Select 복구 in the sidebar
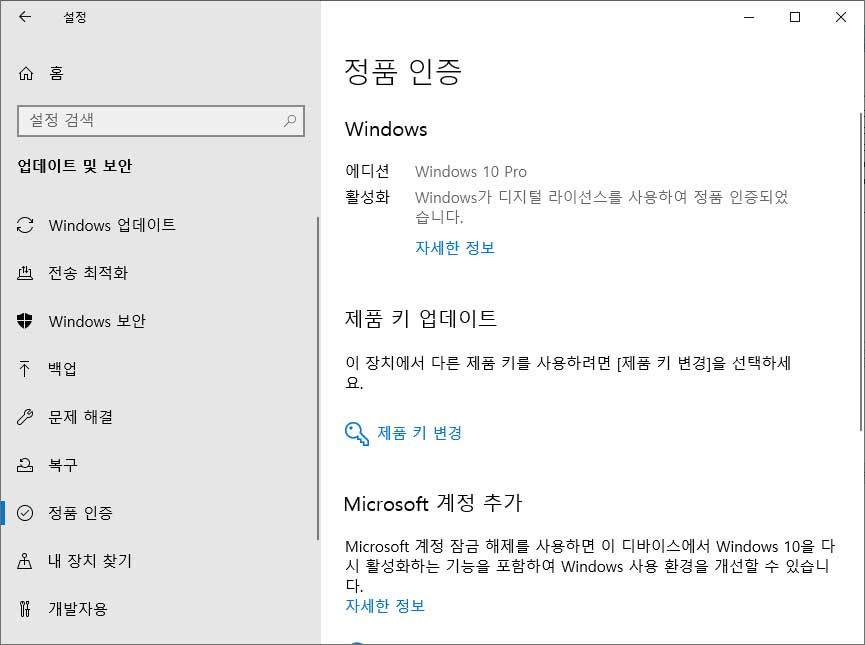865x645 pixels. [160, 465]
